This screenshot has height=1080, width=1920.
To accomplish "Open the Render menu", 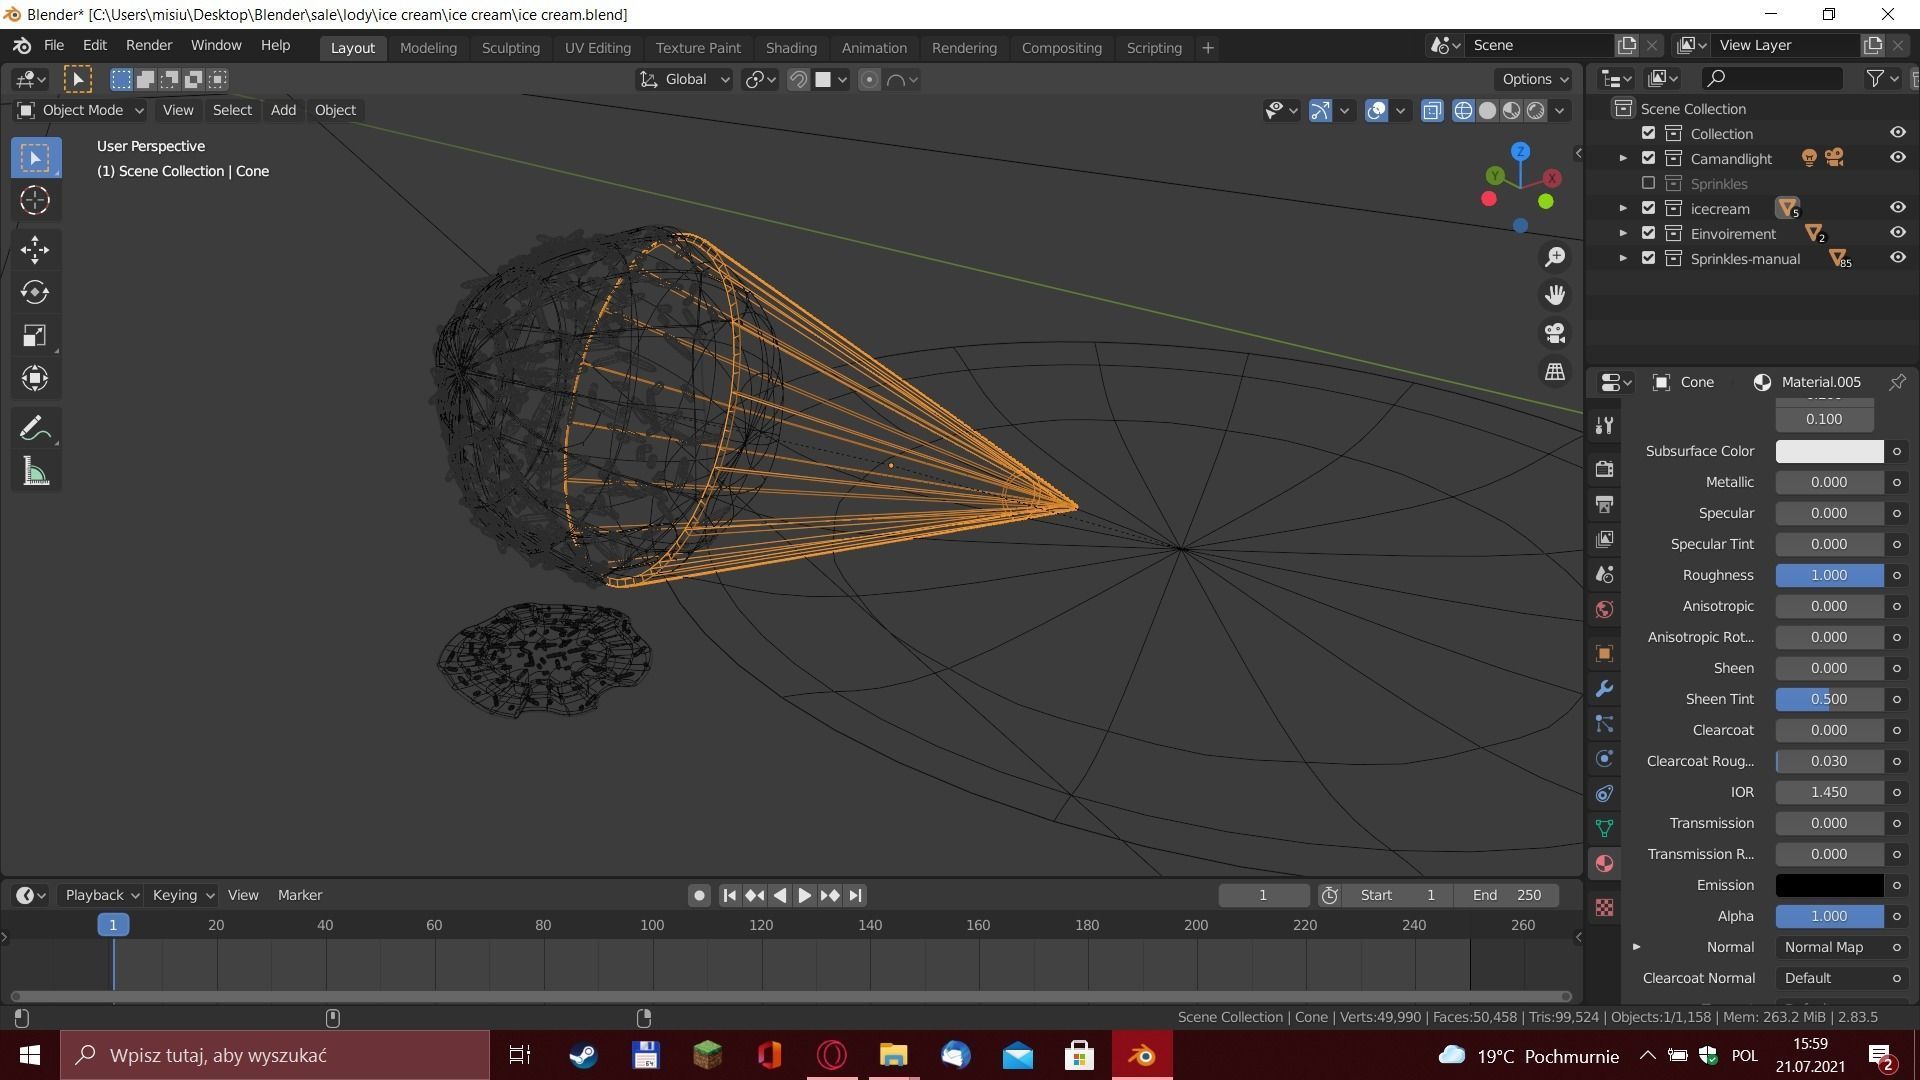I will [148, 45].
